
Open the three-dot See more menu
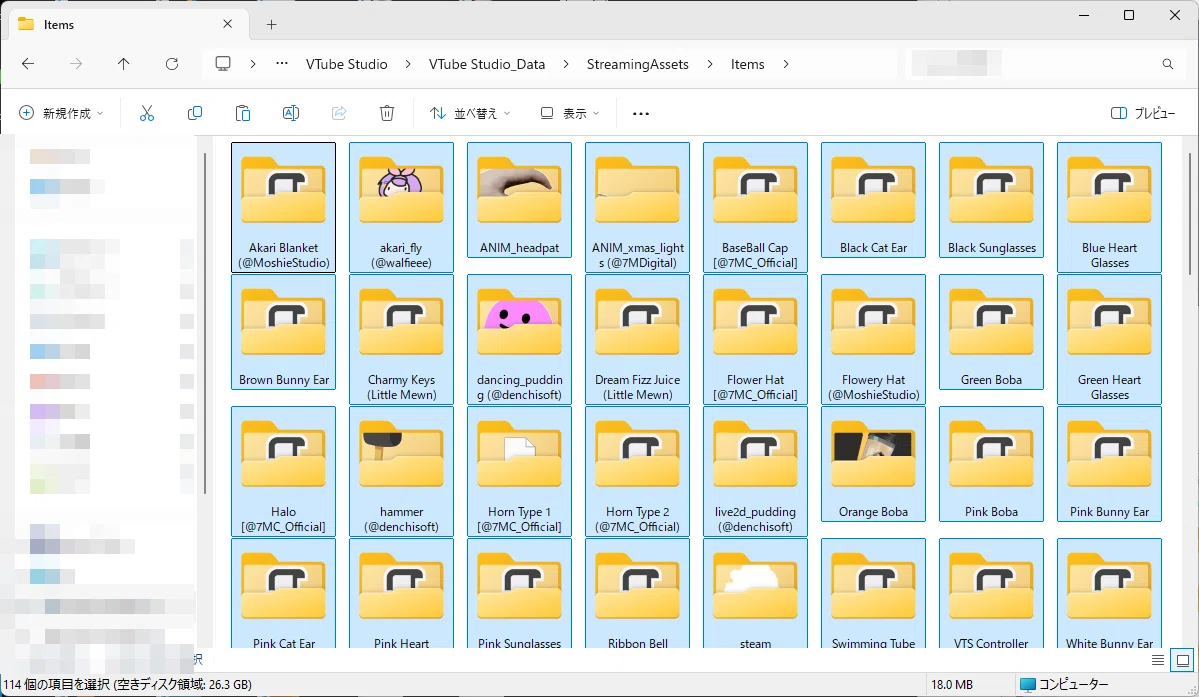(x=641, y=114)
